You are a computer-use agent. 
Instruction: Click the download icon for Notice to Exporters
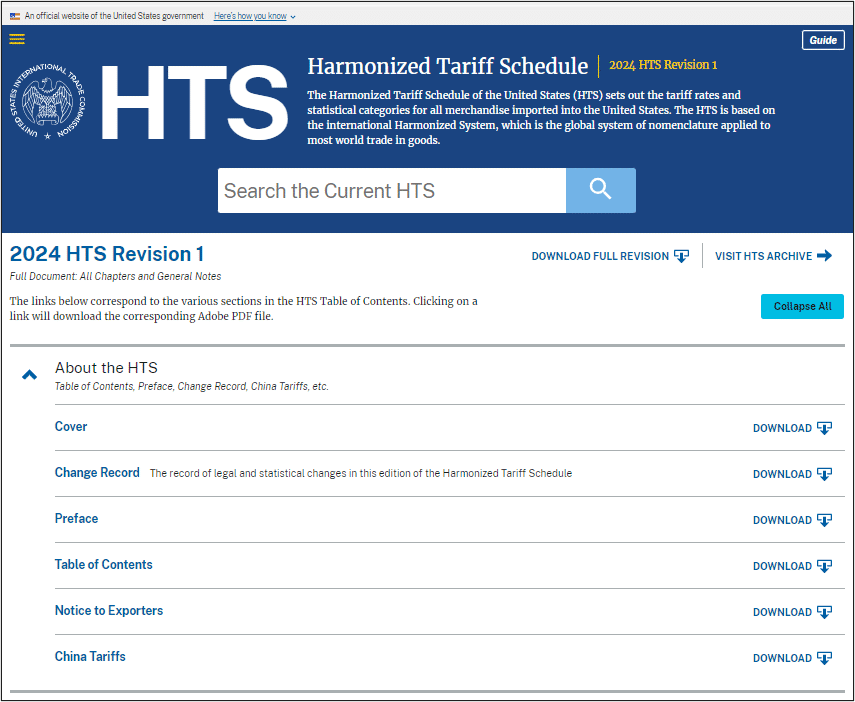coord(824,612)
